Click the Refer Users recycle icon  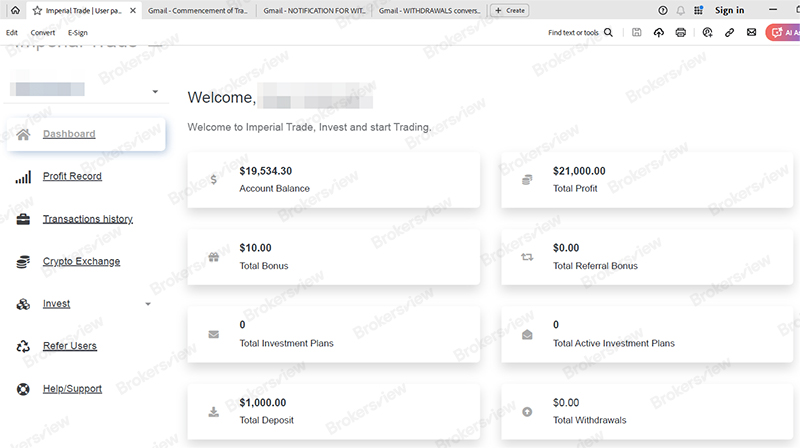click(23, 346)
